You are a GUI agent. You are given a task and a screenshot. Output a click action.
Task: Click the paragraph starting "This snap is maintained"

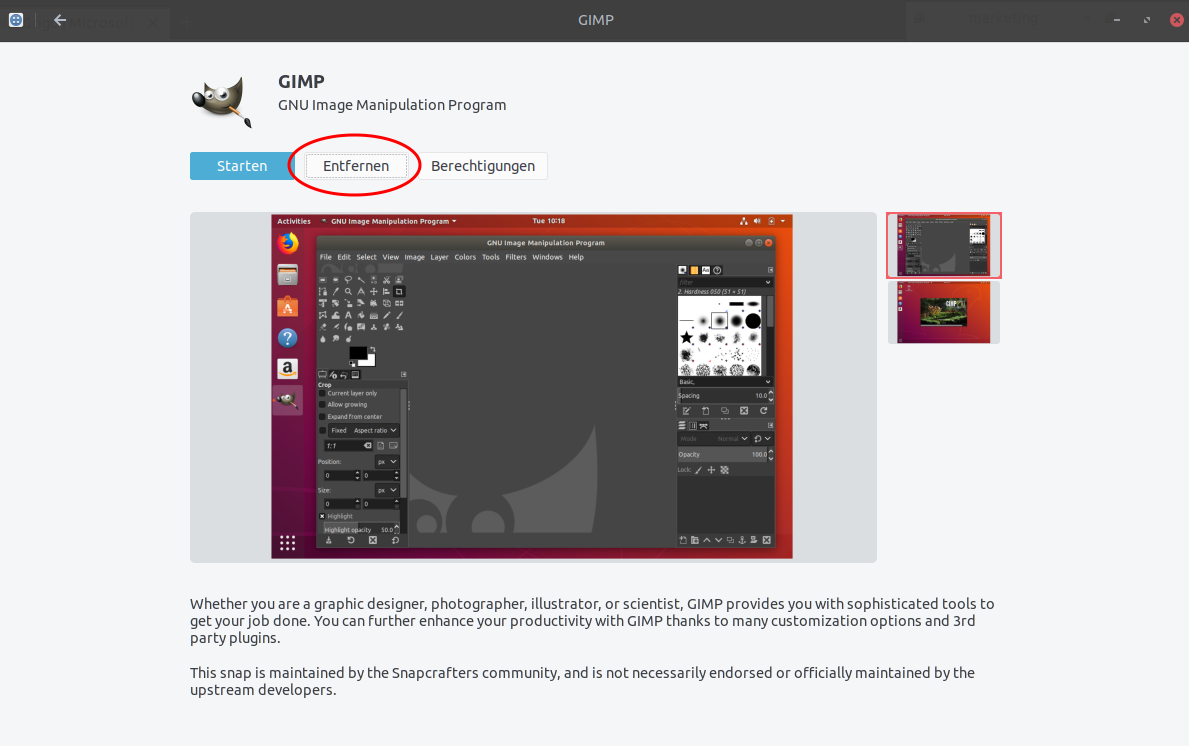click(x=582, y=681)
